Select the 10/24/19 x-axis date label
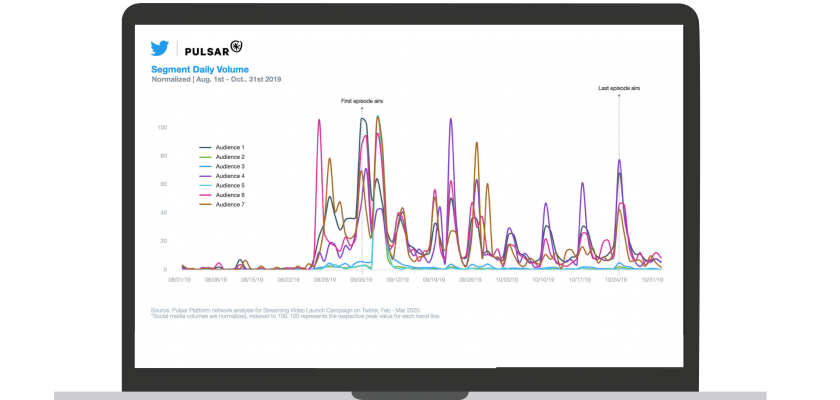Viewport: 840px width, 400px height. click(x=617, y=280)
